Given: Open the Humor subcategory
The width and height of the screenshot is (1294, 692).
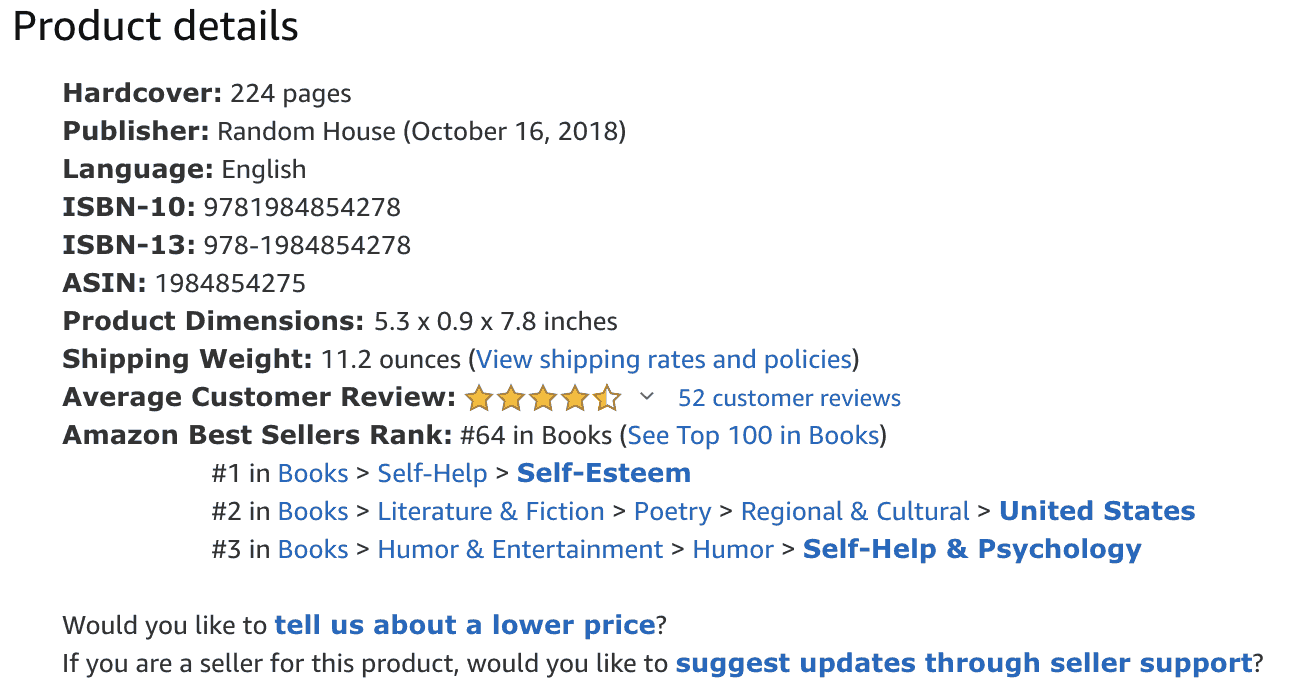Looking at the screenshot, I should pyautogui.click(x=733, y=549).
